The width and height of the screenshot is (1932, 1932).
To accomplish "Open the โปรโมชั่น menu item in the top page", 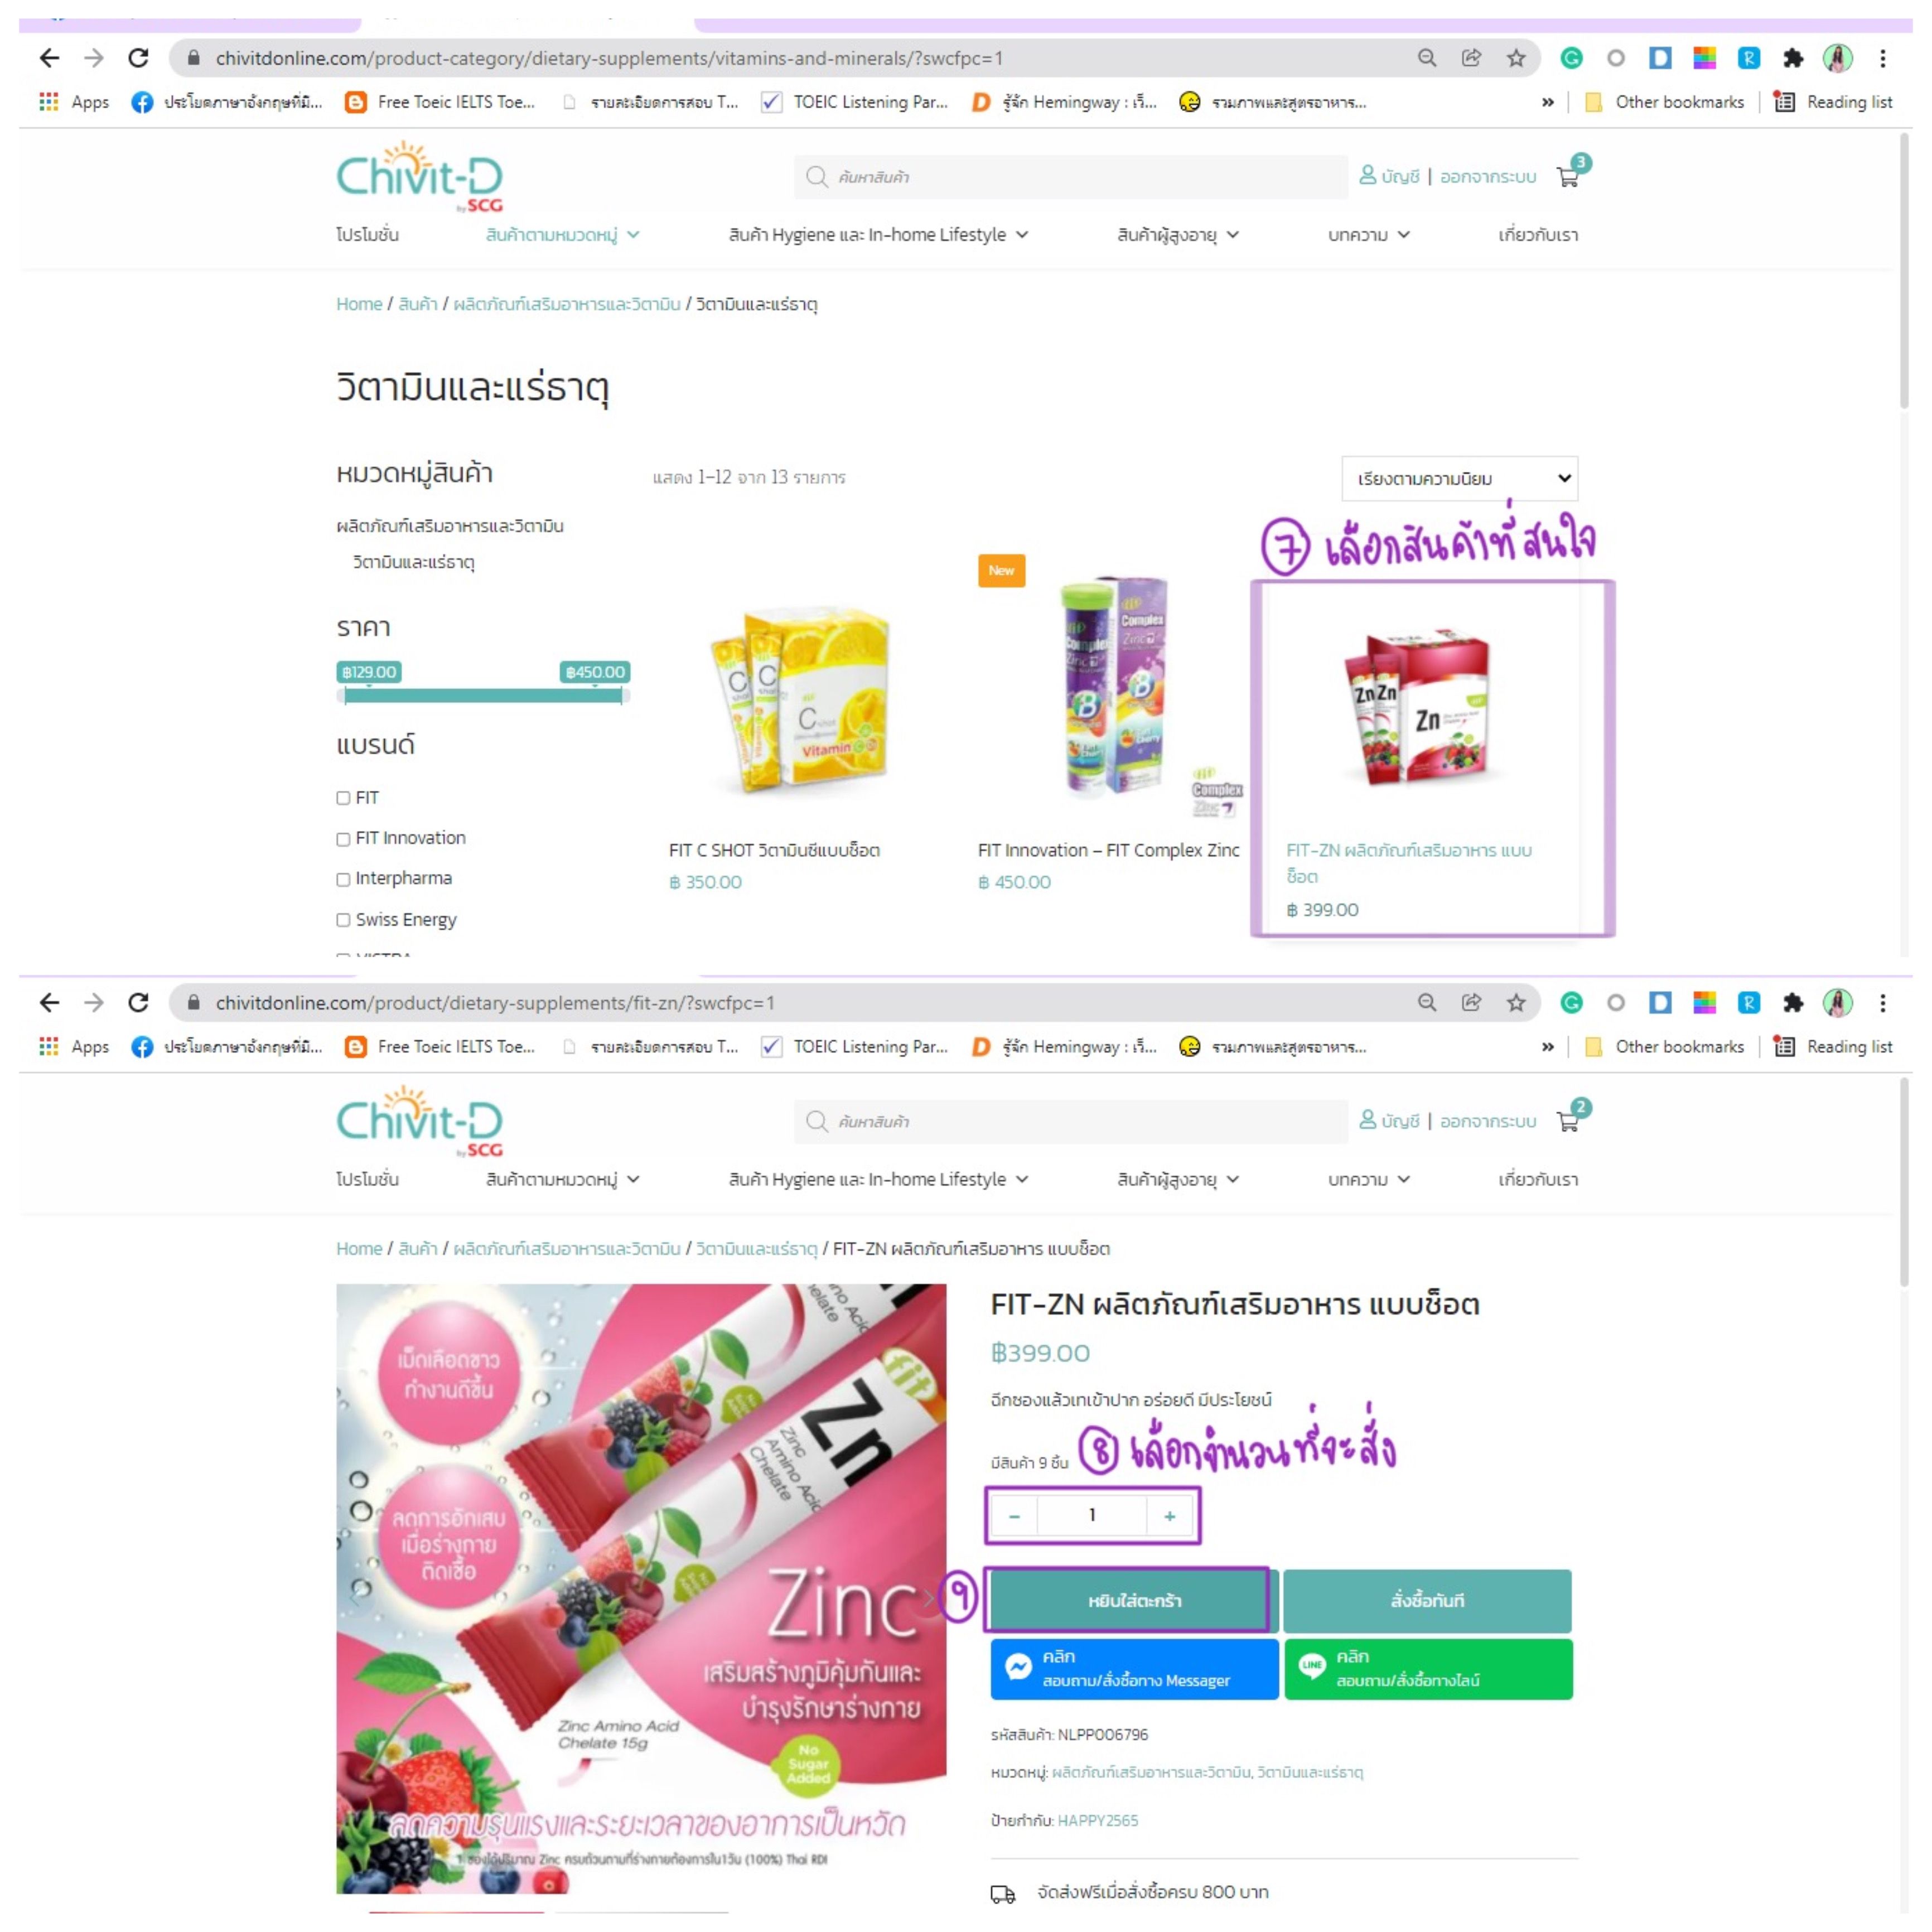I will click(x=367, y=235).
